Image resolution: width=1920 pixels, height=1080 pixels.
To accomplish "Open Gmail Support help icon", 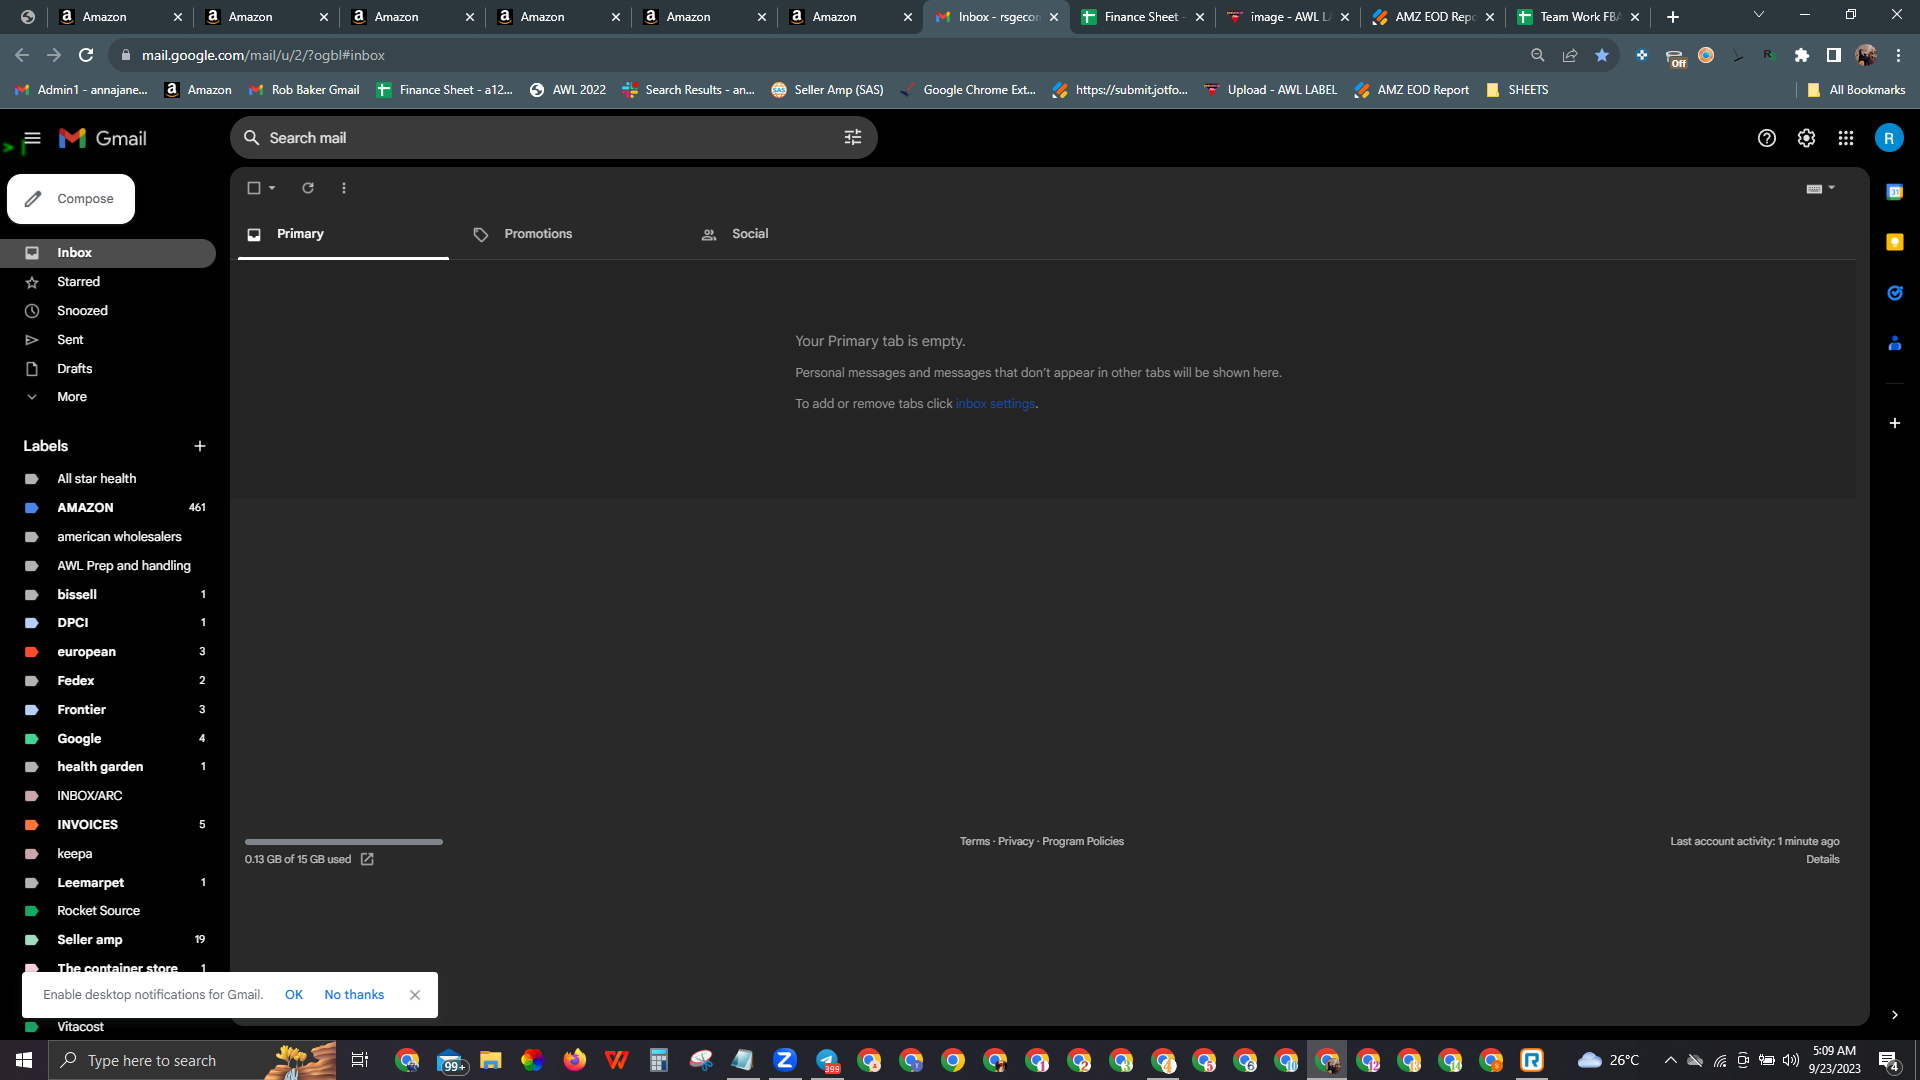I will pos(1767,138).
